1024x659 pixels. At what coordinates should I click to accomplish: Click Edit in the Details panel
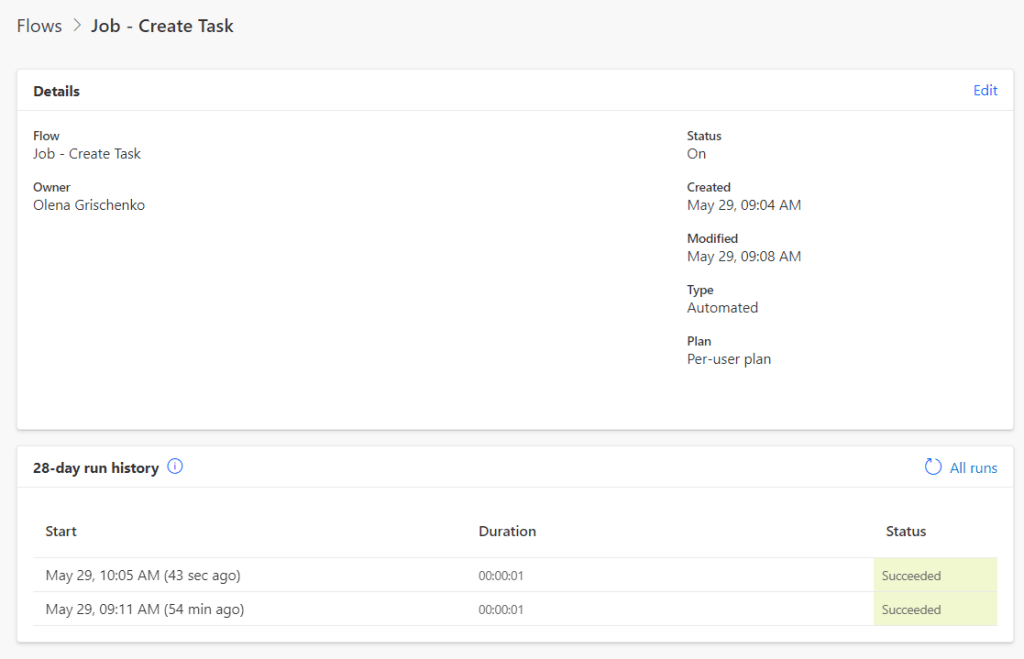coord(985,90)
